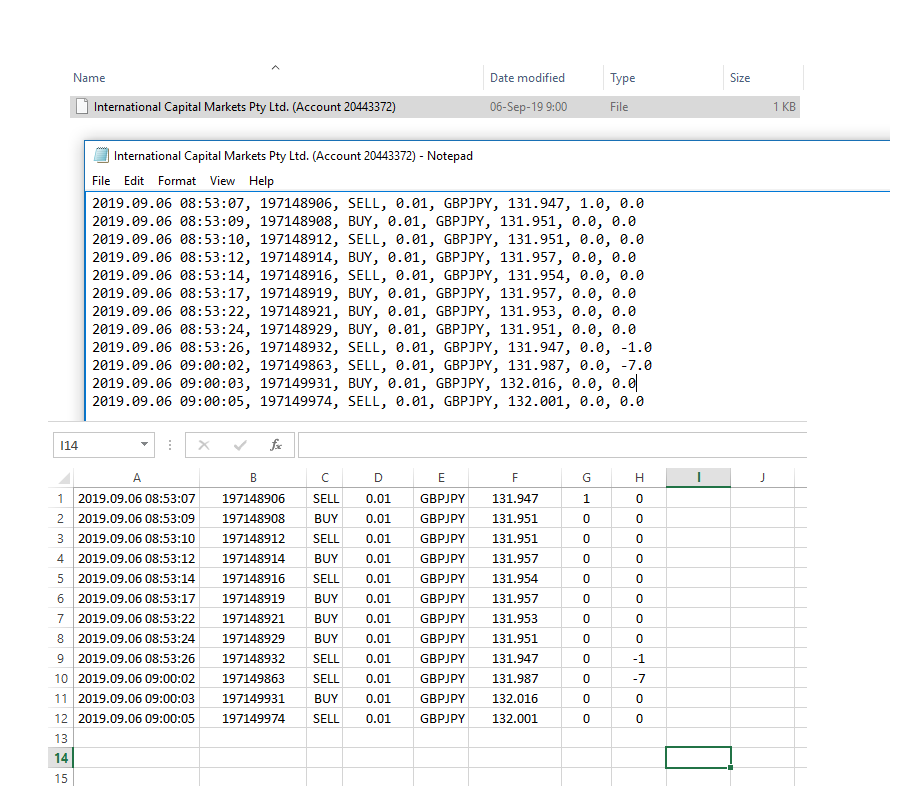This screenshot has width=920, height=786.
Task: Open the Notepad Edit menu
Action: pyautogui.click(x=134, y=181)
